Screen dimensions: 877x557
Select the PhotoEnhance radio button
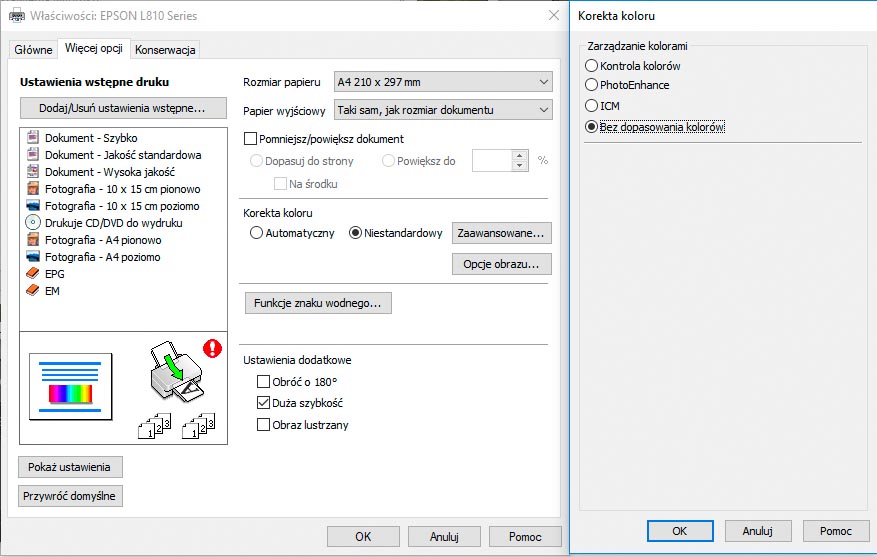(591, 84)
